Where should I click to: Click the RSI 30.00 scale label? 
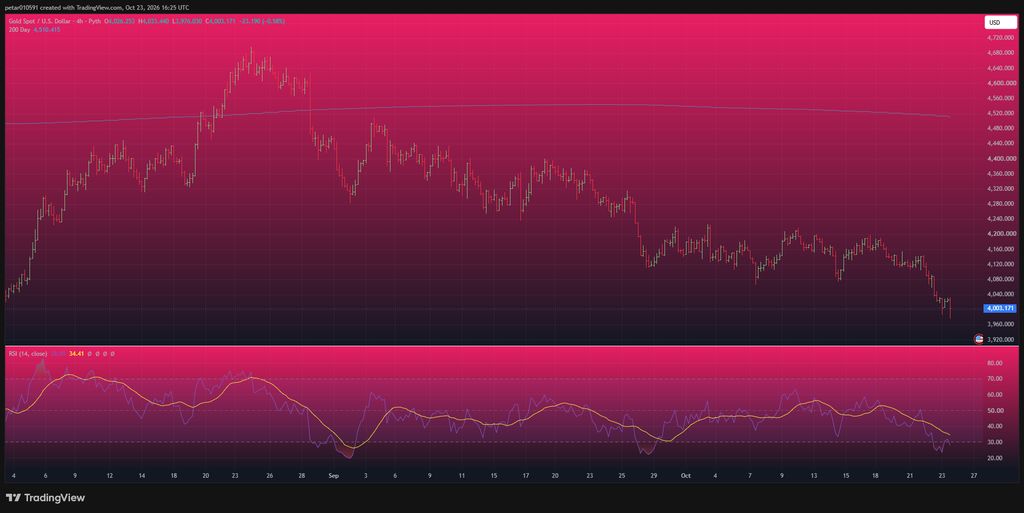click(x=995, y=442)
